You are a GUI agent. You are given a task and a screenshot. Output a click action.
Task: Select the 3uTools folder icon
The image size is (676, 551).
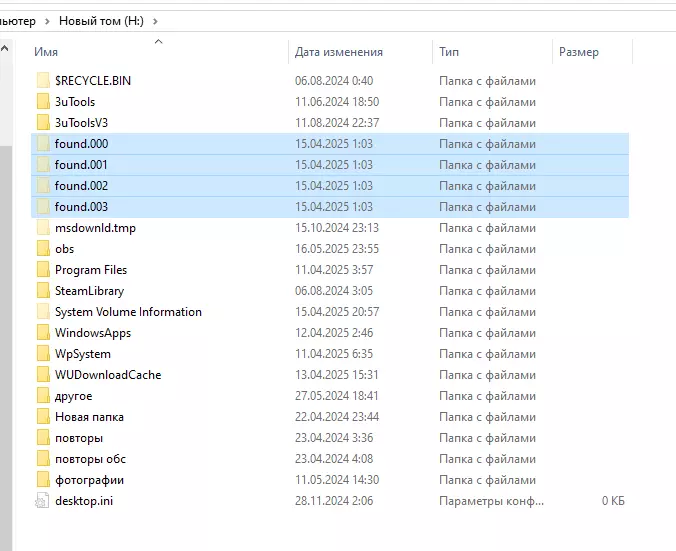43,102
